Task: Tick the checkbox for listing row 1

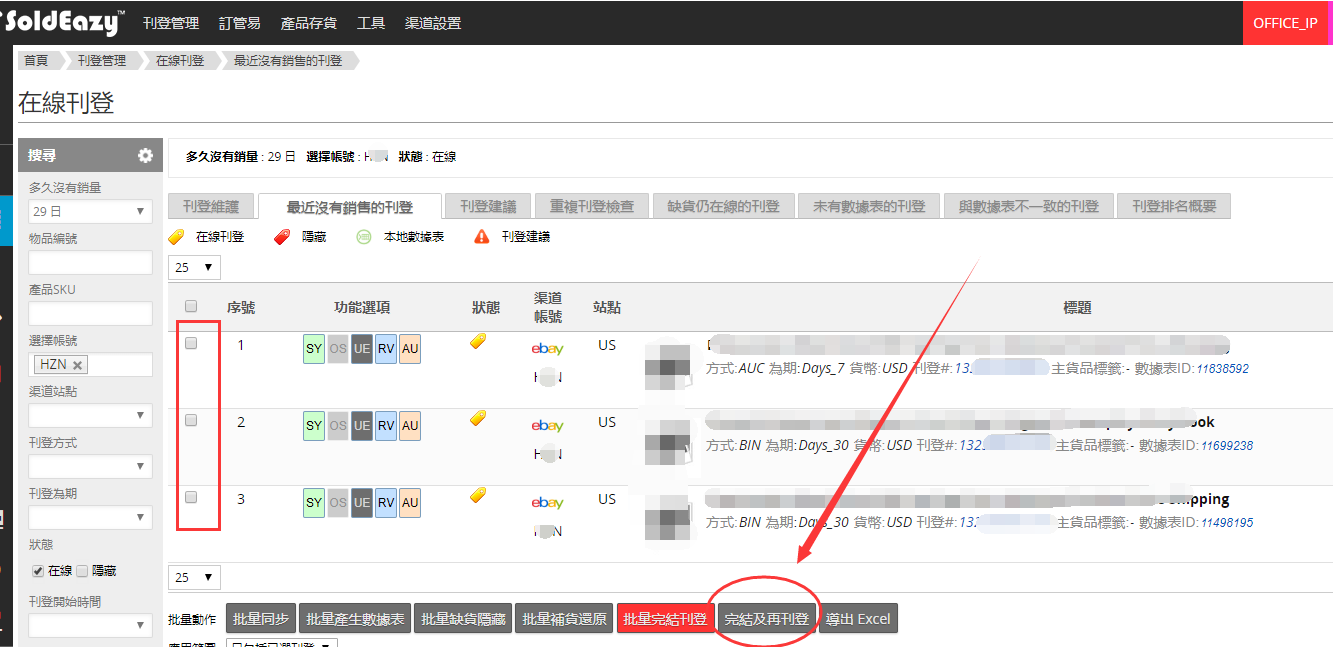Action: pyautogui.click(x=191, y=343)
